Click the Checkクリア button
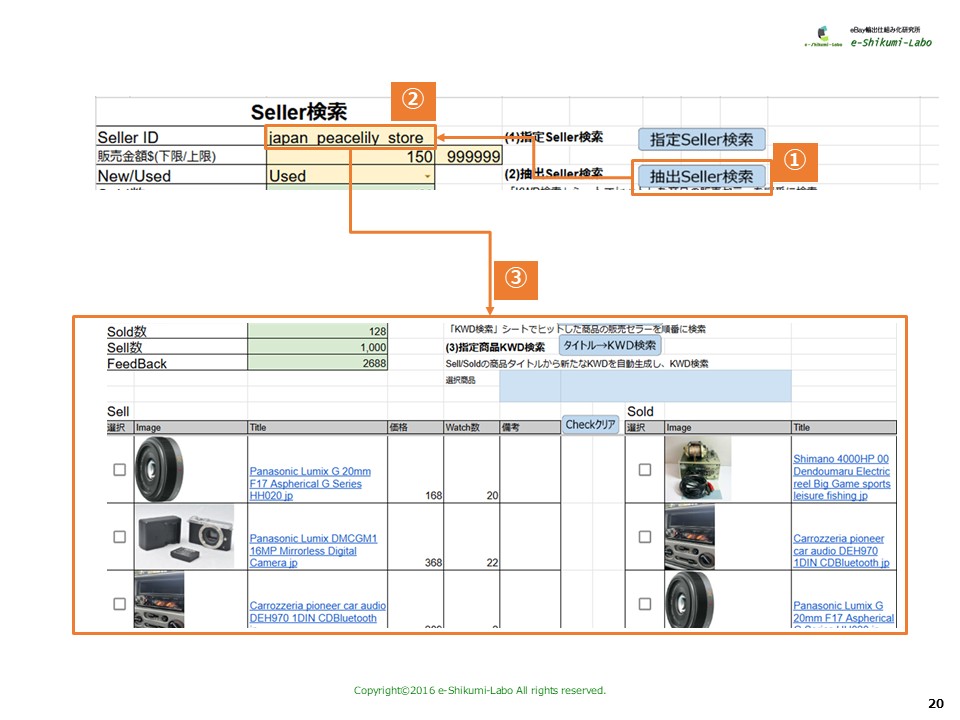The width and height of the screenshot is (960, 720). click(590, 424)
